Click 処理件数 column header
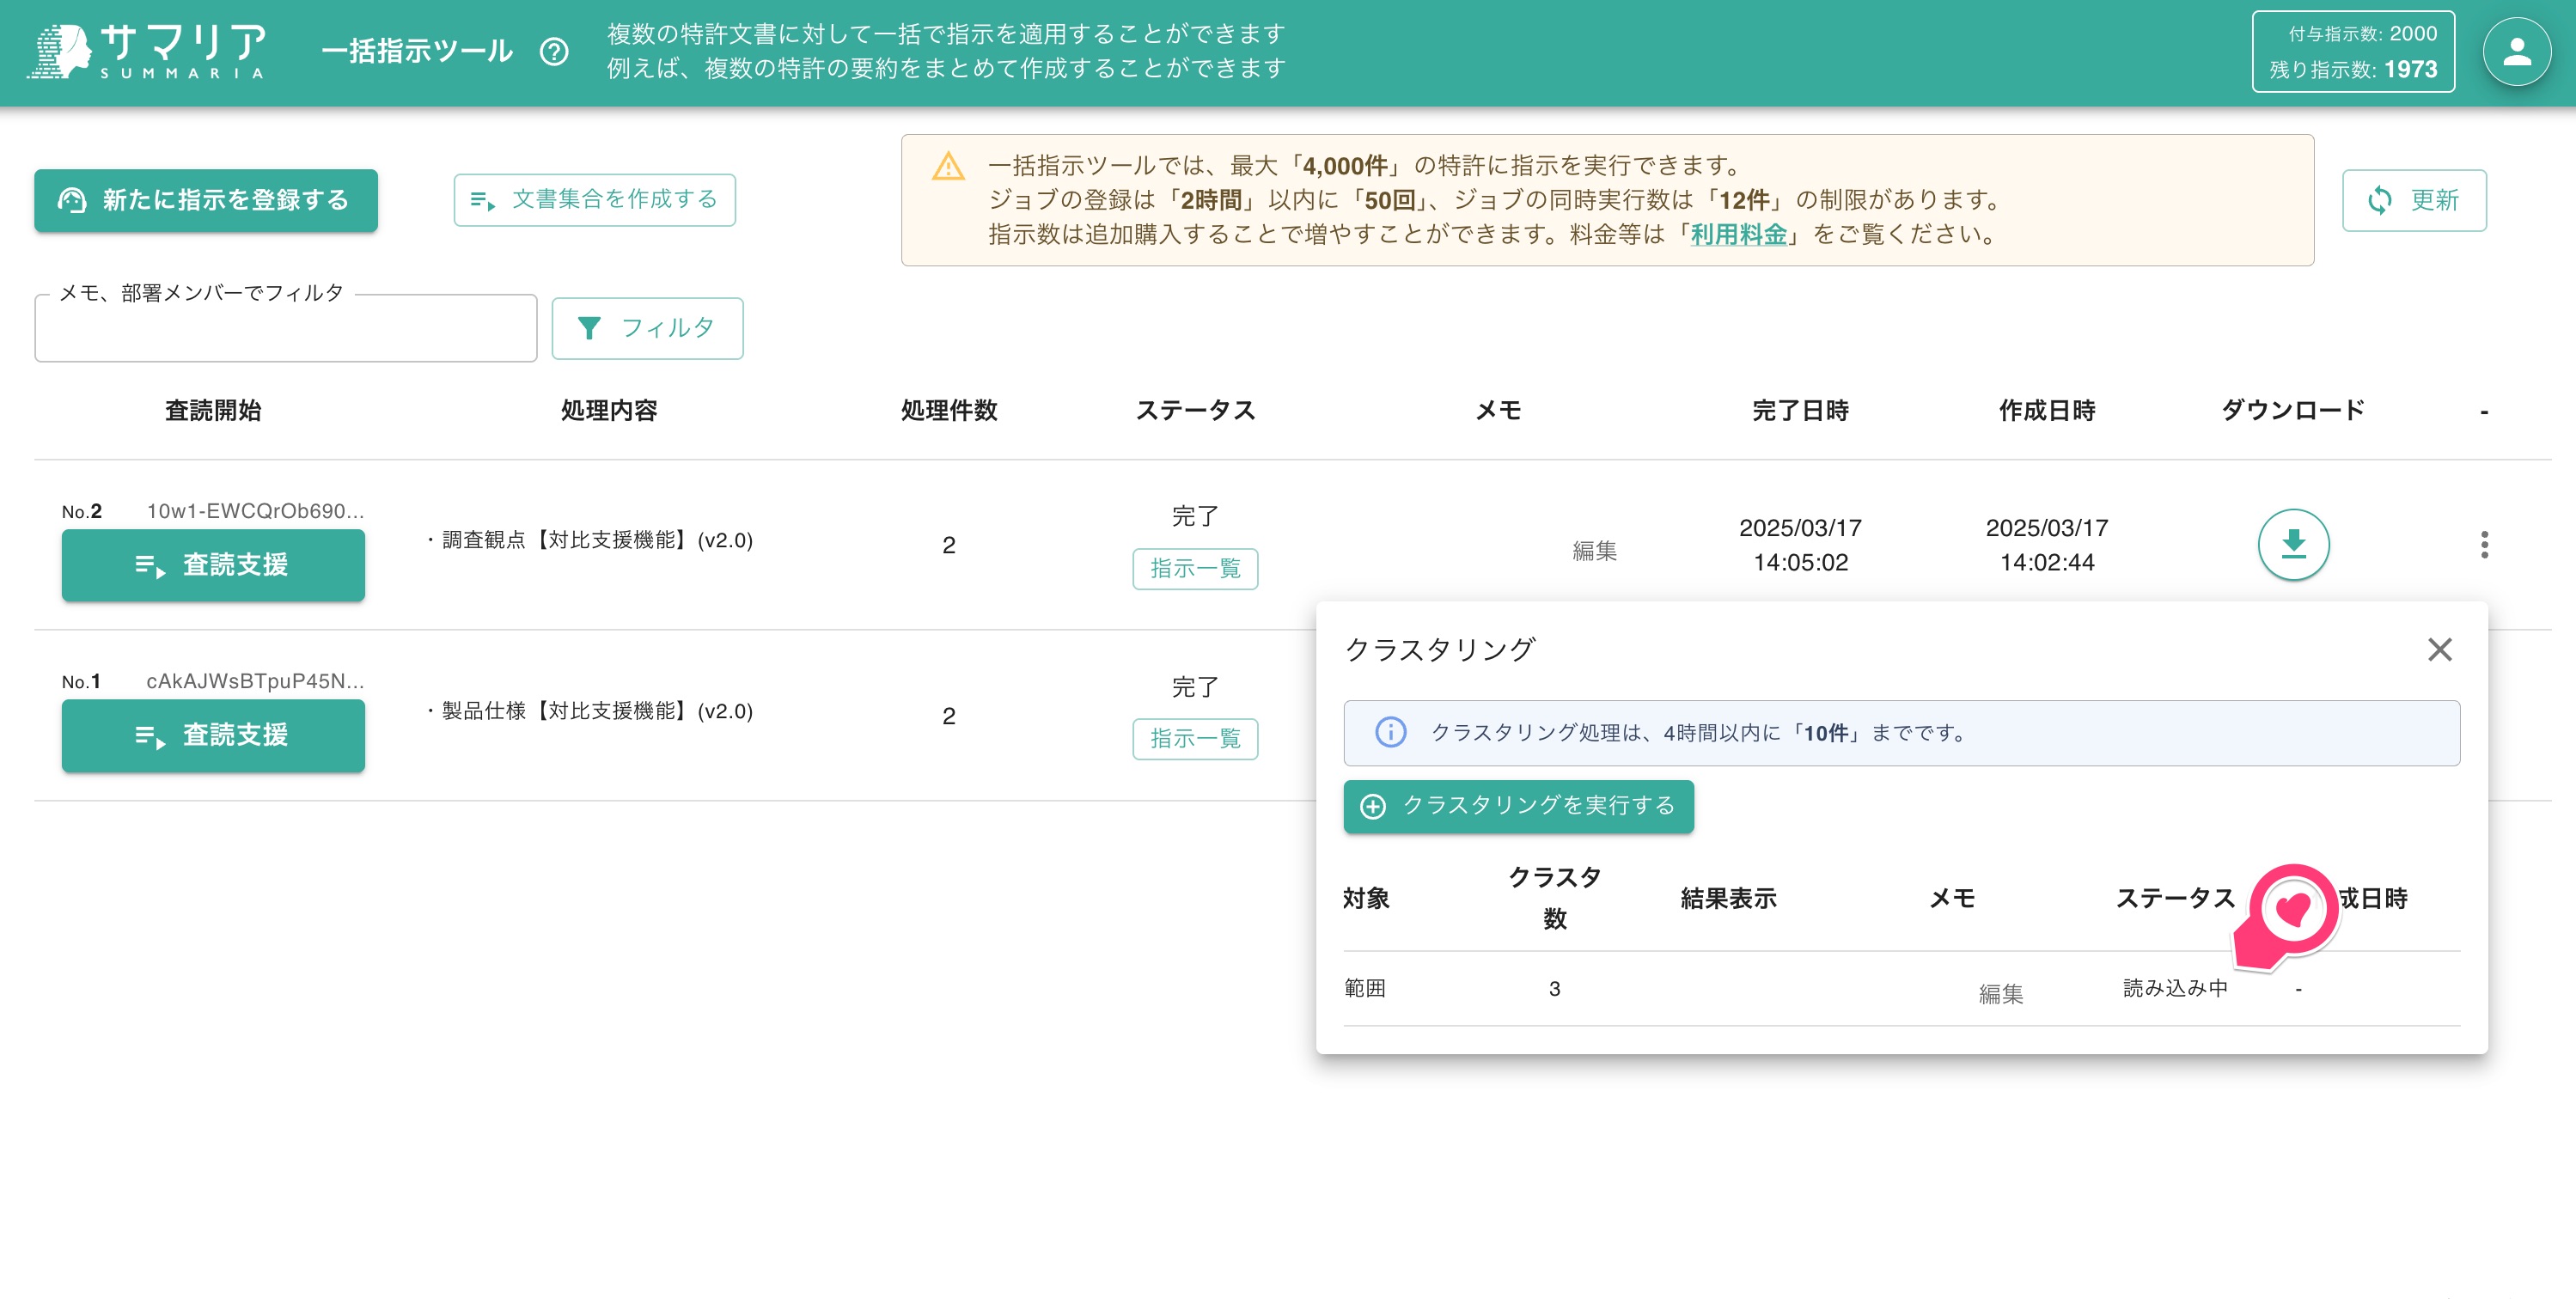 pos(949,410)
